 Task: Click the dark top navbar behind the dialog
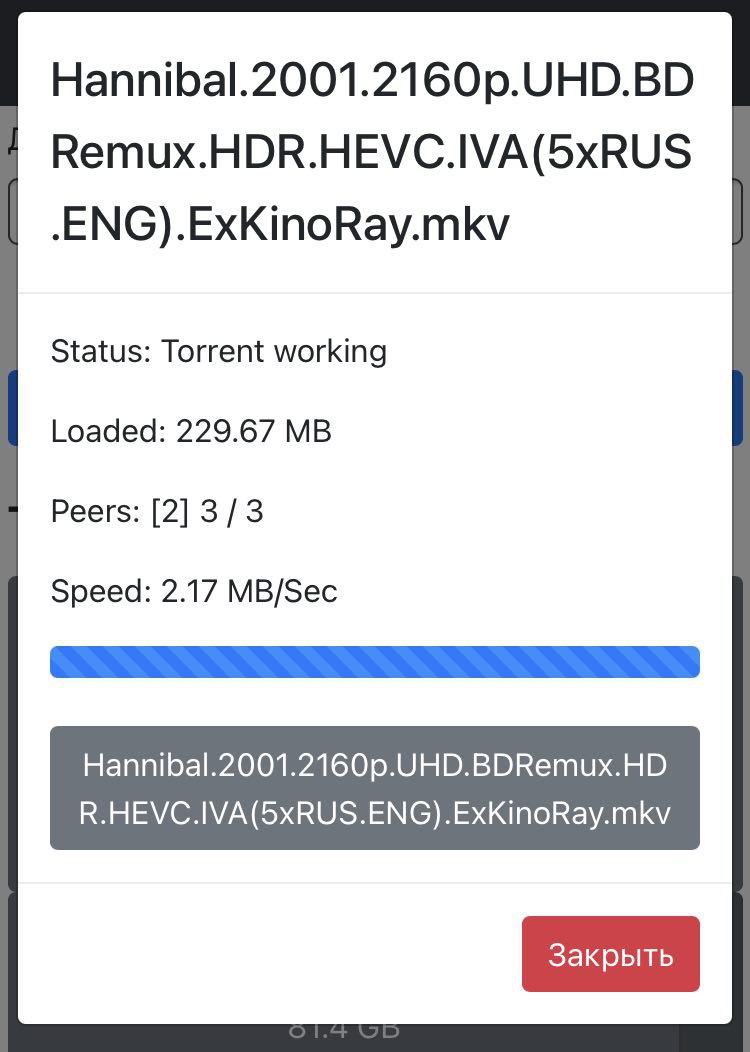pyautogui.click(x=374, y=5)
